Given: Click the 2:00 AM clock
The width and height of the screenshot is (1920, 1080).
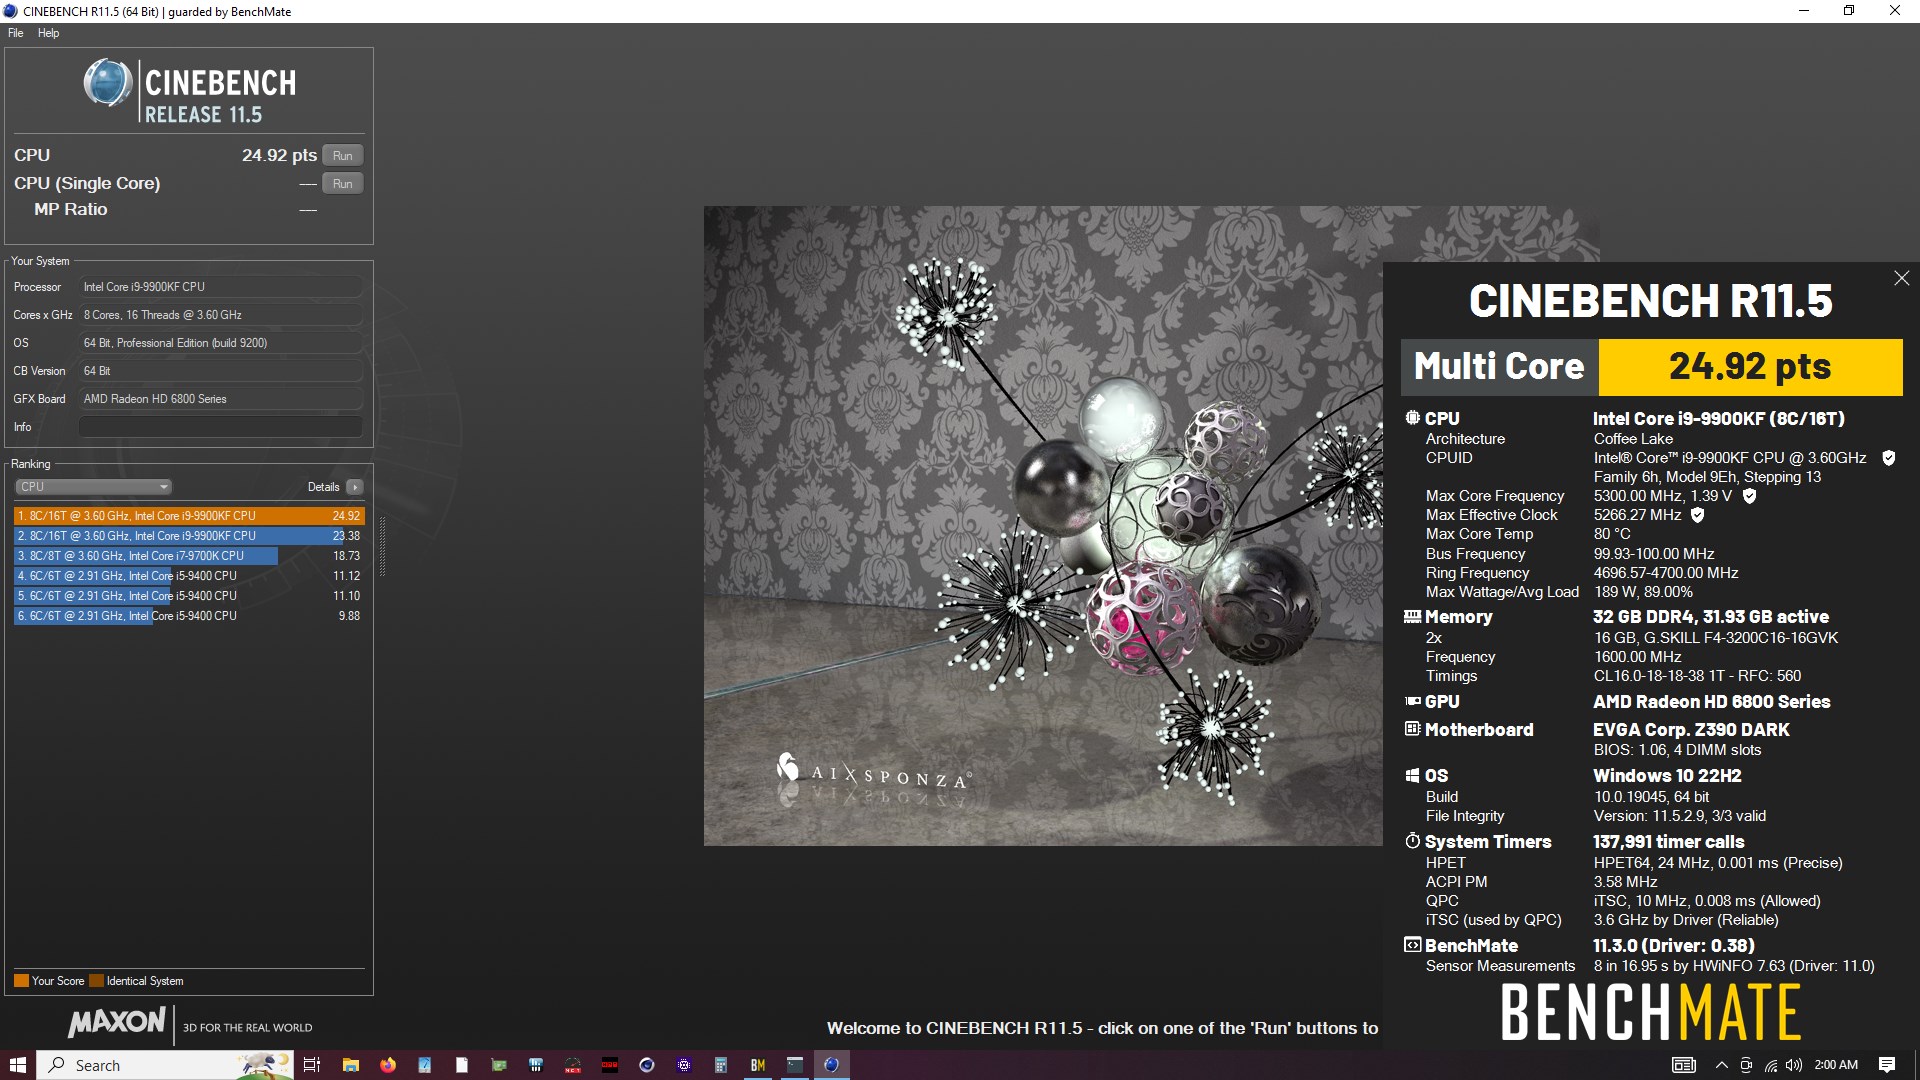Looking at the screenshot, I should click(x=1837, y=1065).
